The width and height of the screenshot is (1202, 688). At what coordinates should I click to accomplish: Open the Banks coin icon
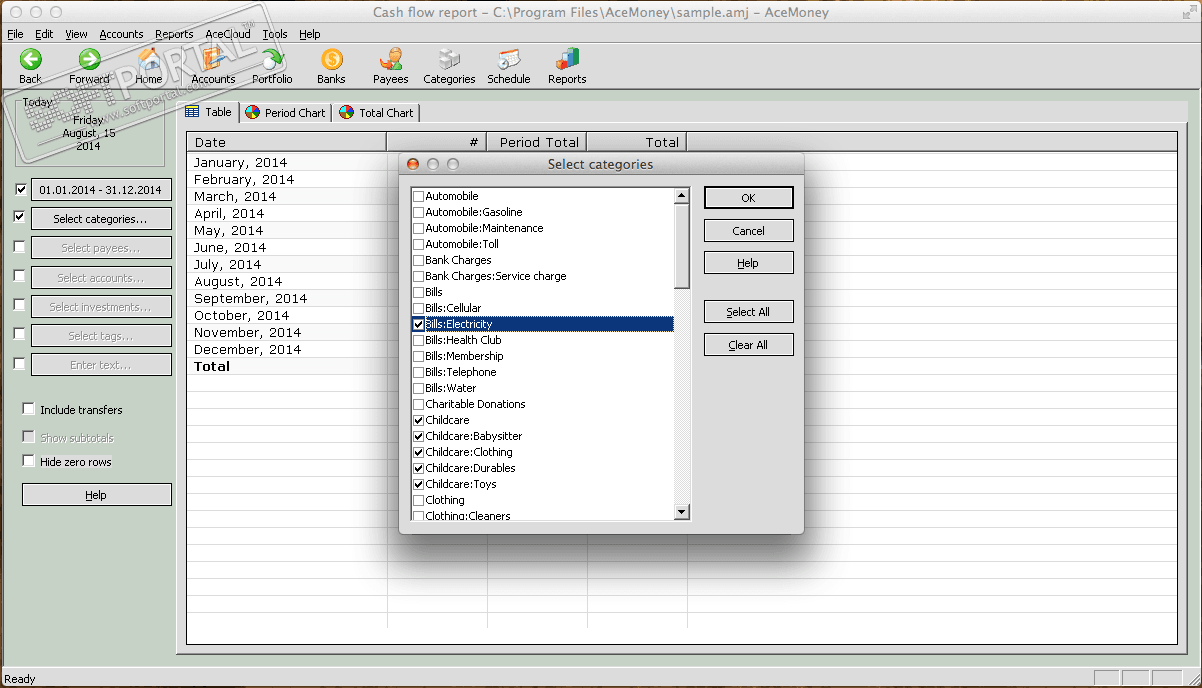click(331, 60)
